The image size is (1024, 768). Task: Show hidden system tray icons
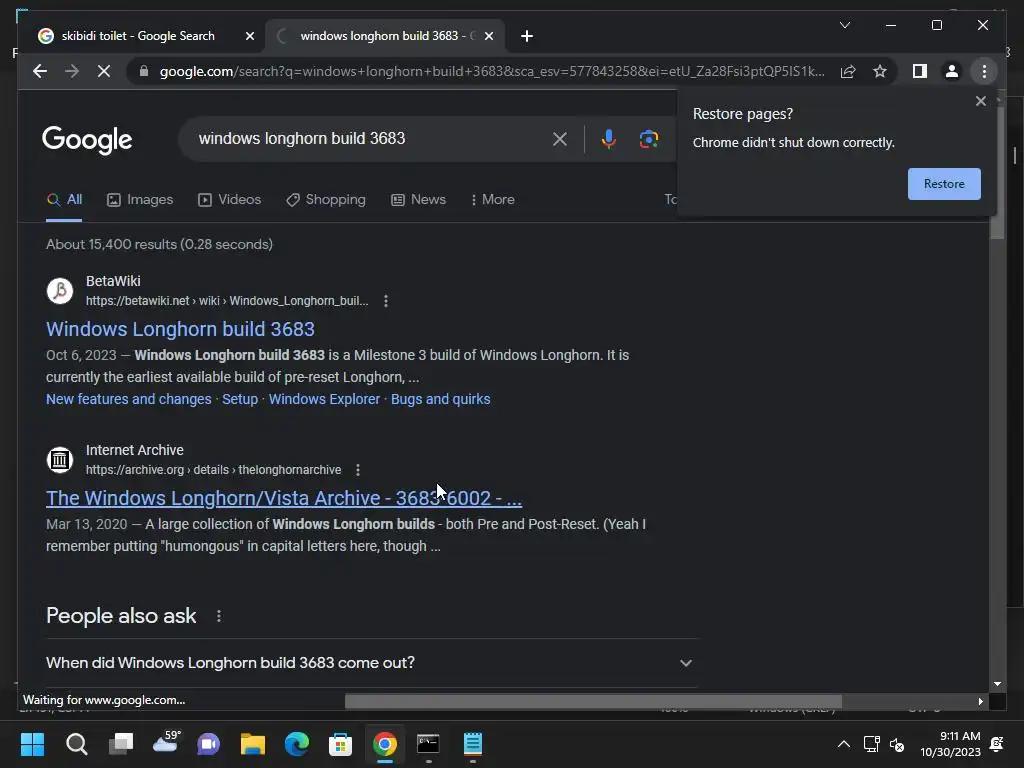pyautogui.click(x=844, y=744)
